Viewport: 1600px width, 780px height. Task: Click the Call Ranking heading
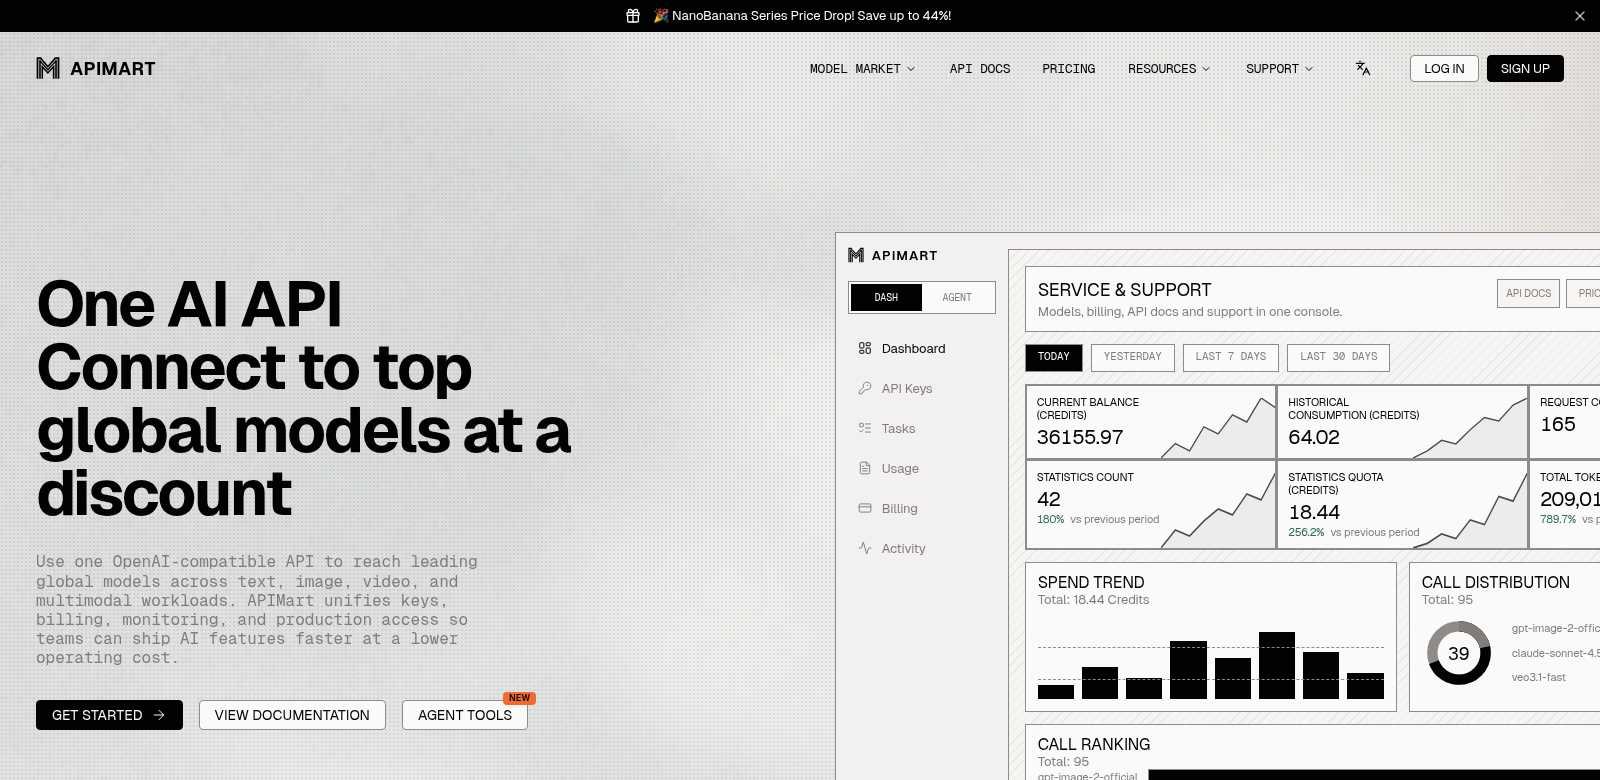click(1094, 744)
